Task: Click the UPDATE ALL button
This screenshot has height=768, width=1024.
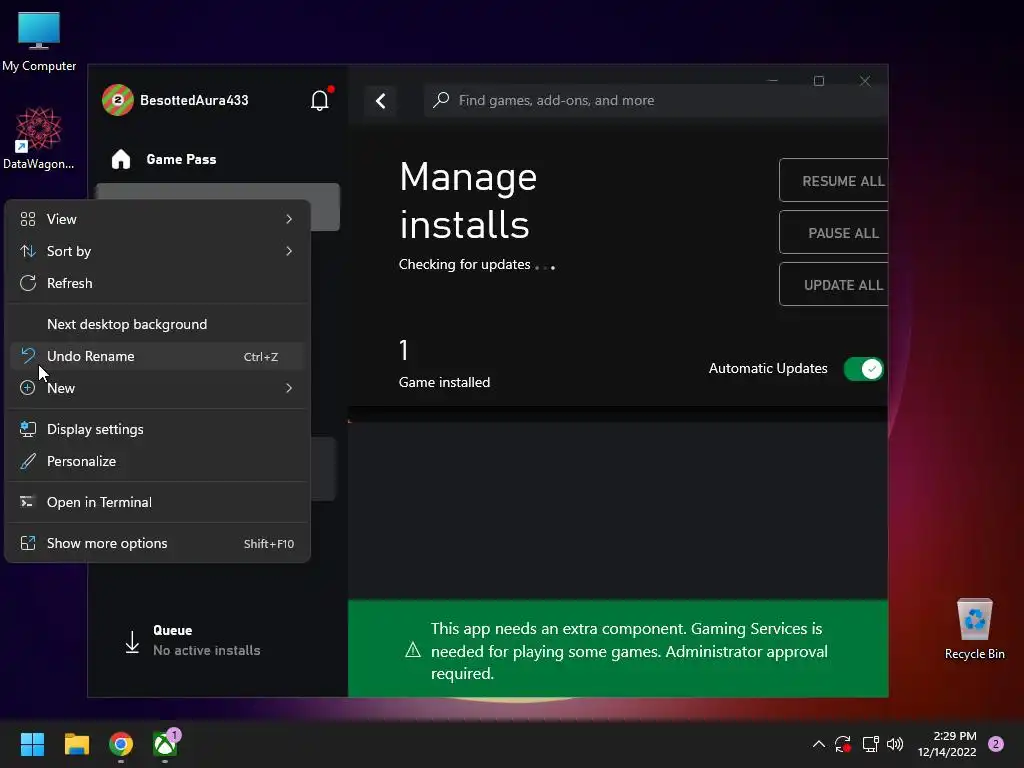Action: 834,285
